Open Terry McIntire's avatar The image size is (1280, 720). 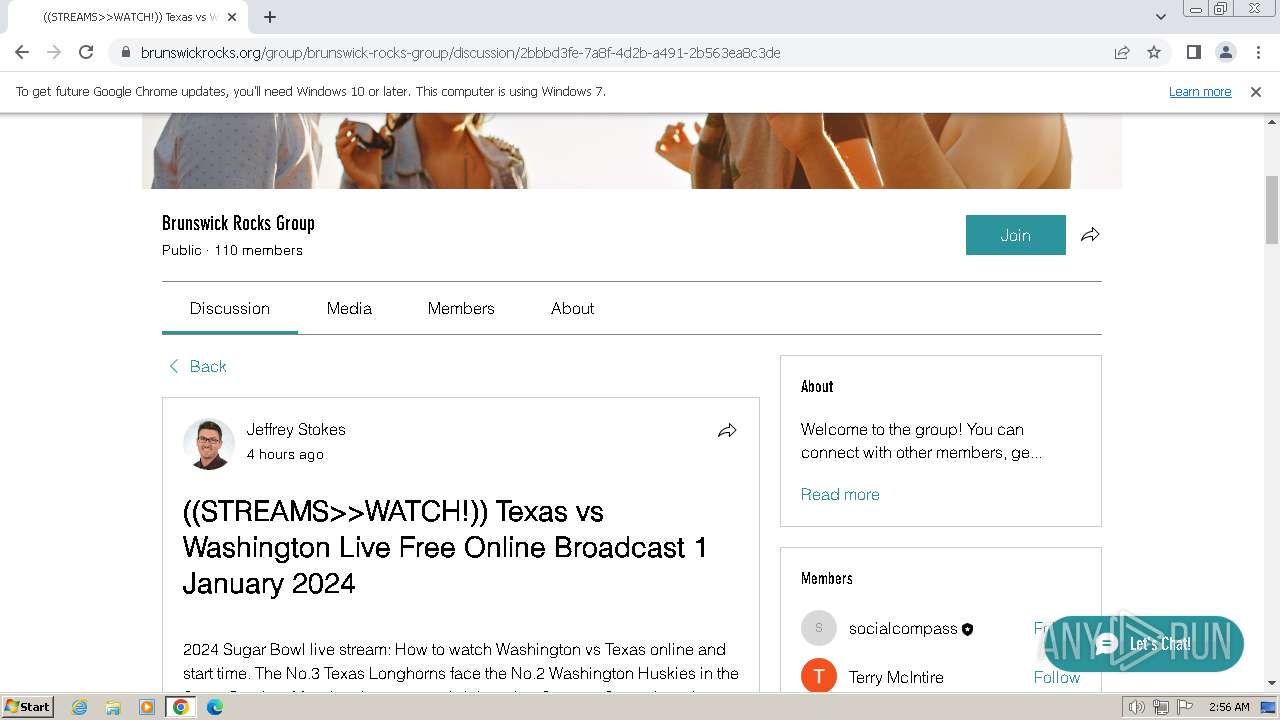pyautogui.click(x=818, y=676)
